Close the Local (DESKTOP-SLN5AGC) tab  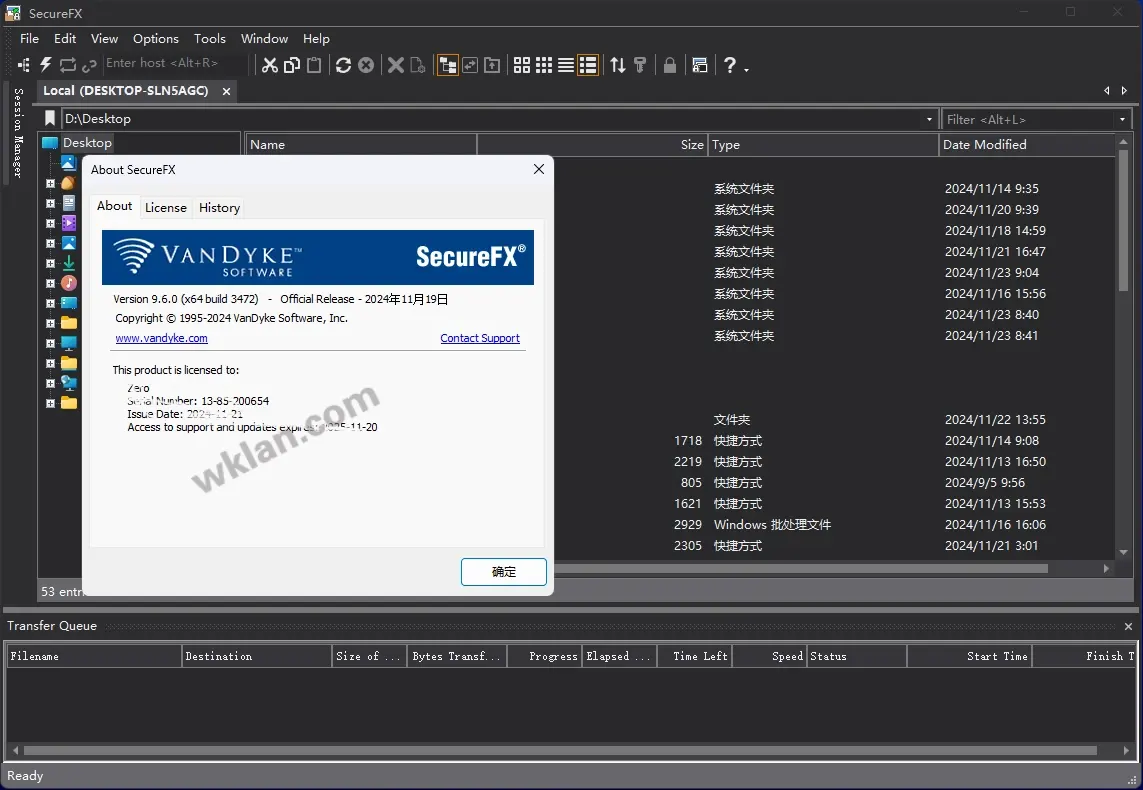pos(227,91)
